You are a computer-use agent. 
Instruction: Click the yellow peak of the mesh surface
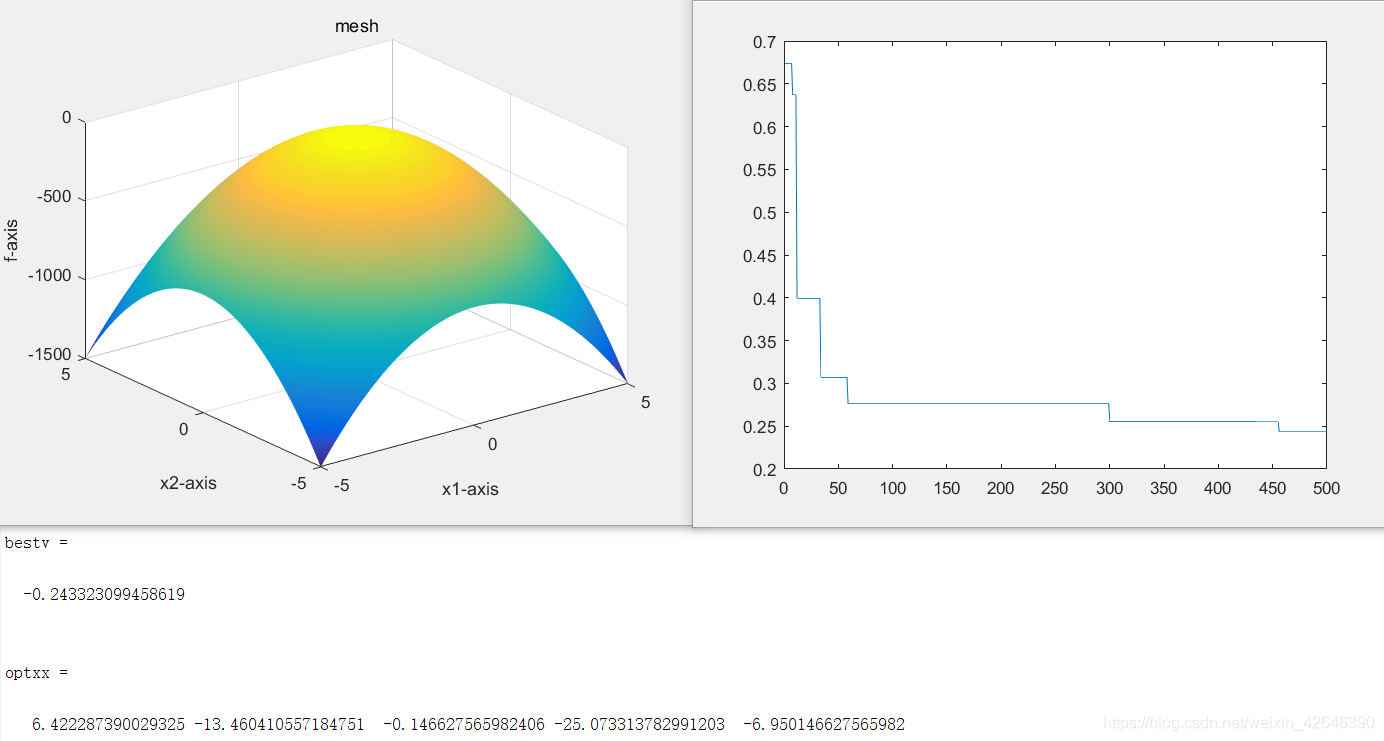tap(358, 137)
